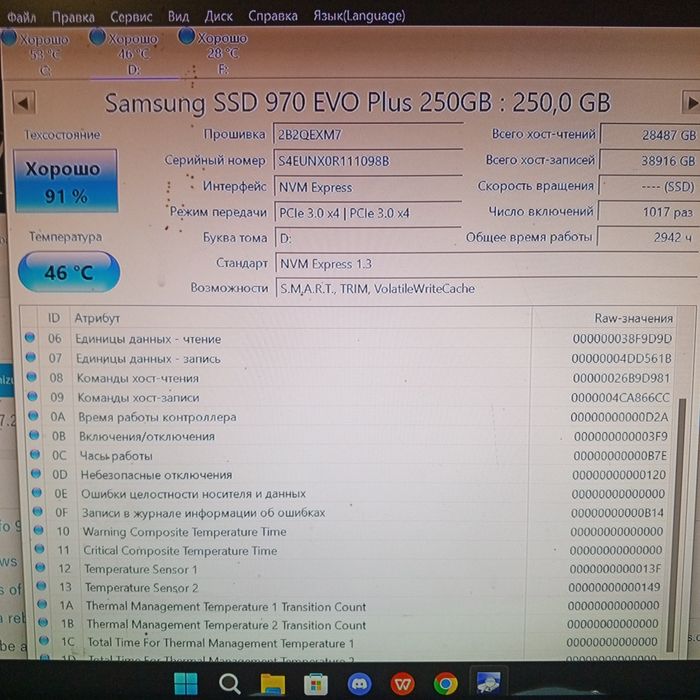Click the NVM Express 1.3 standard field
700x700 pixels.
point(487,264)
